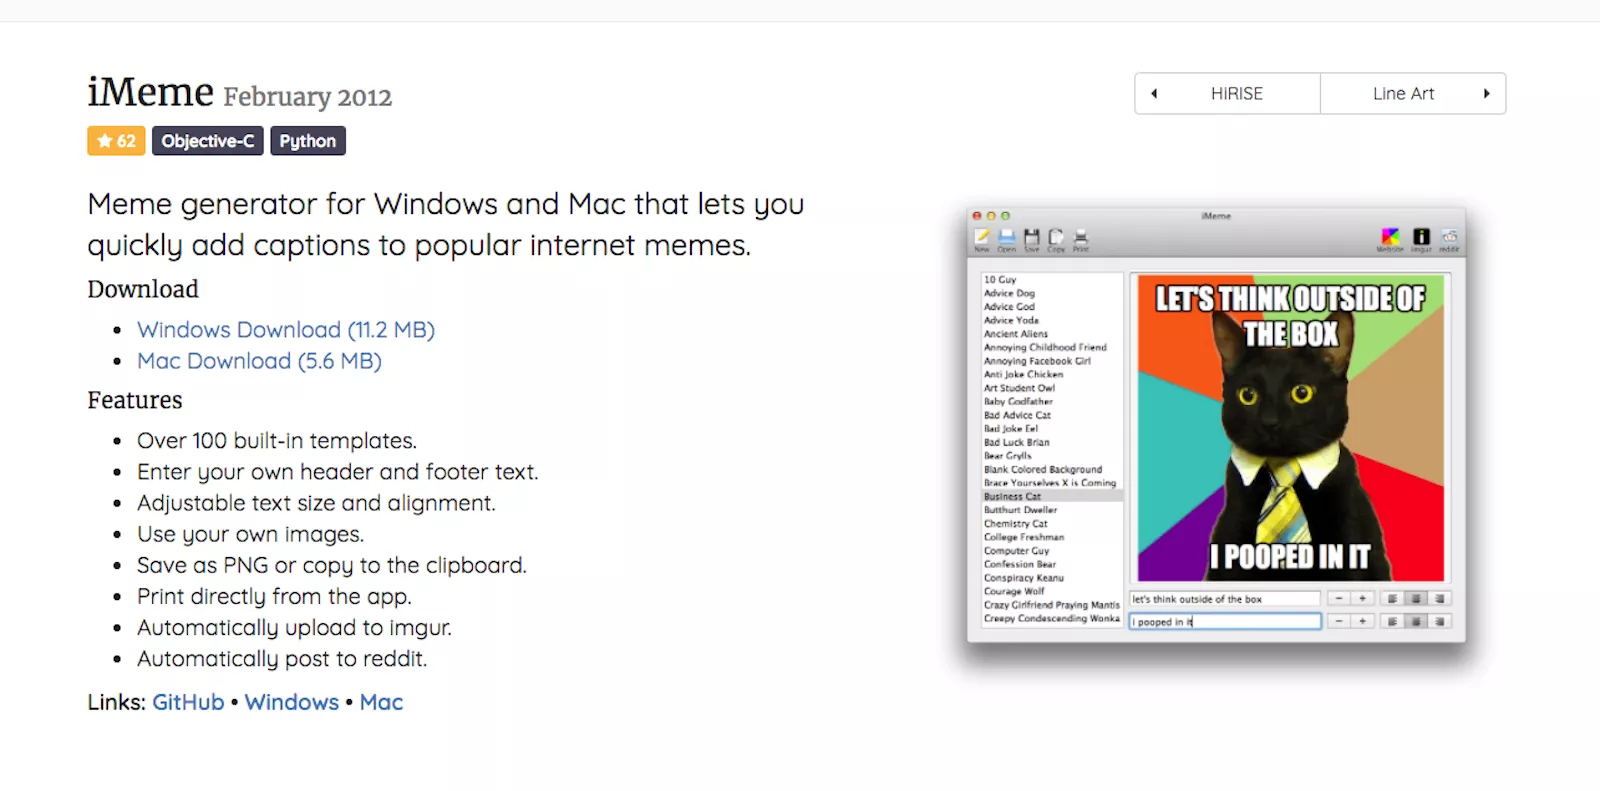Click the gold star badge showing 62

click(x=116, y=141)
